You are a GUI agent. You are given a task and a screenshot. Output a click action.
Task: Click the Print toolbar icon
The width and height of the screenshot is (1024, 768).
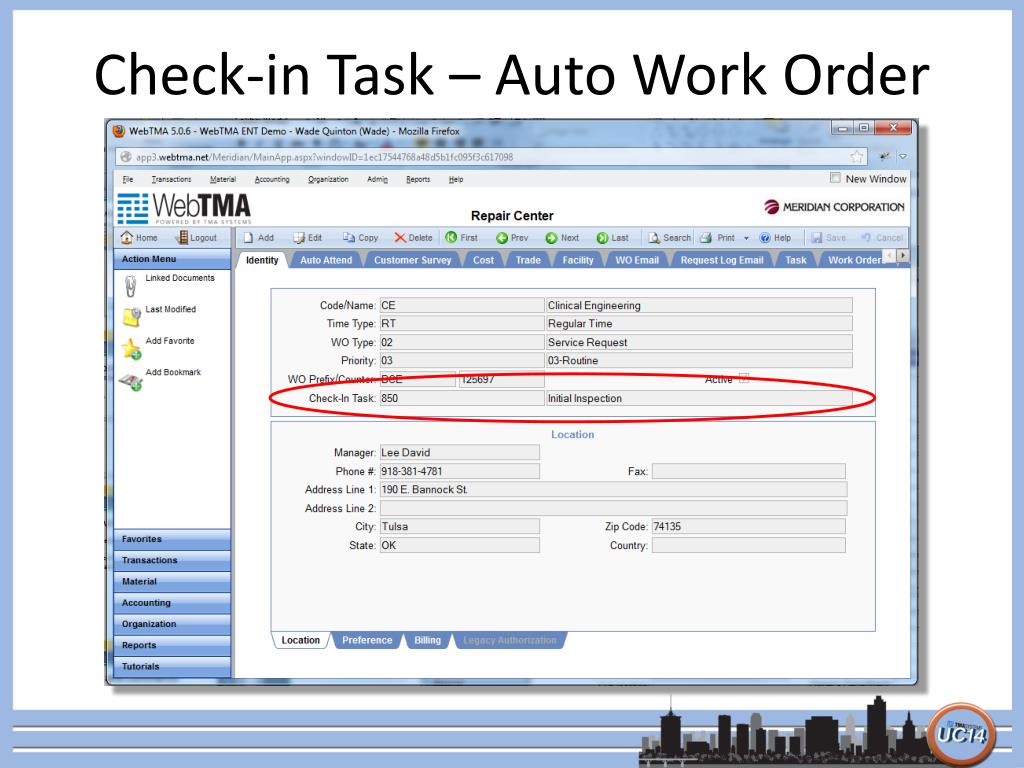point(706,238)
